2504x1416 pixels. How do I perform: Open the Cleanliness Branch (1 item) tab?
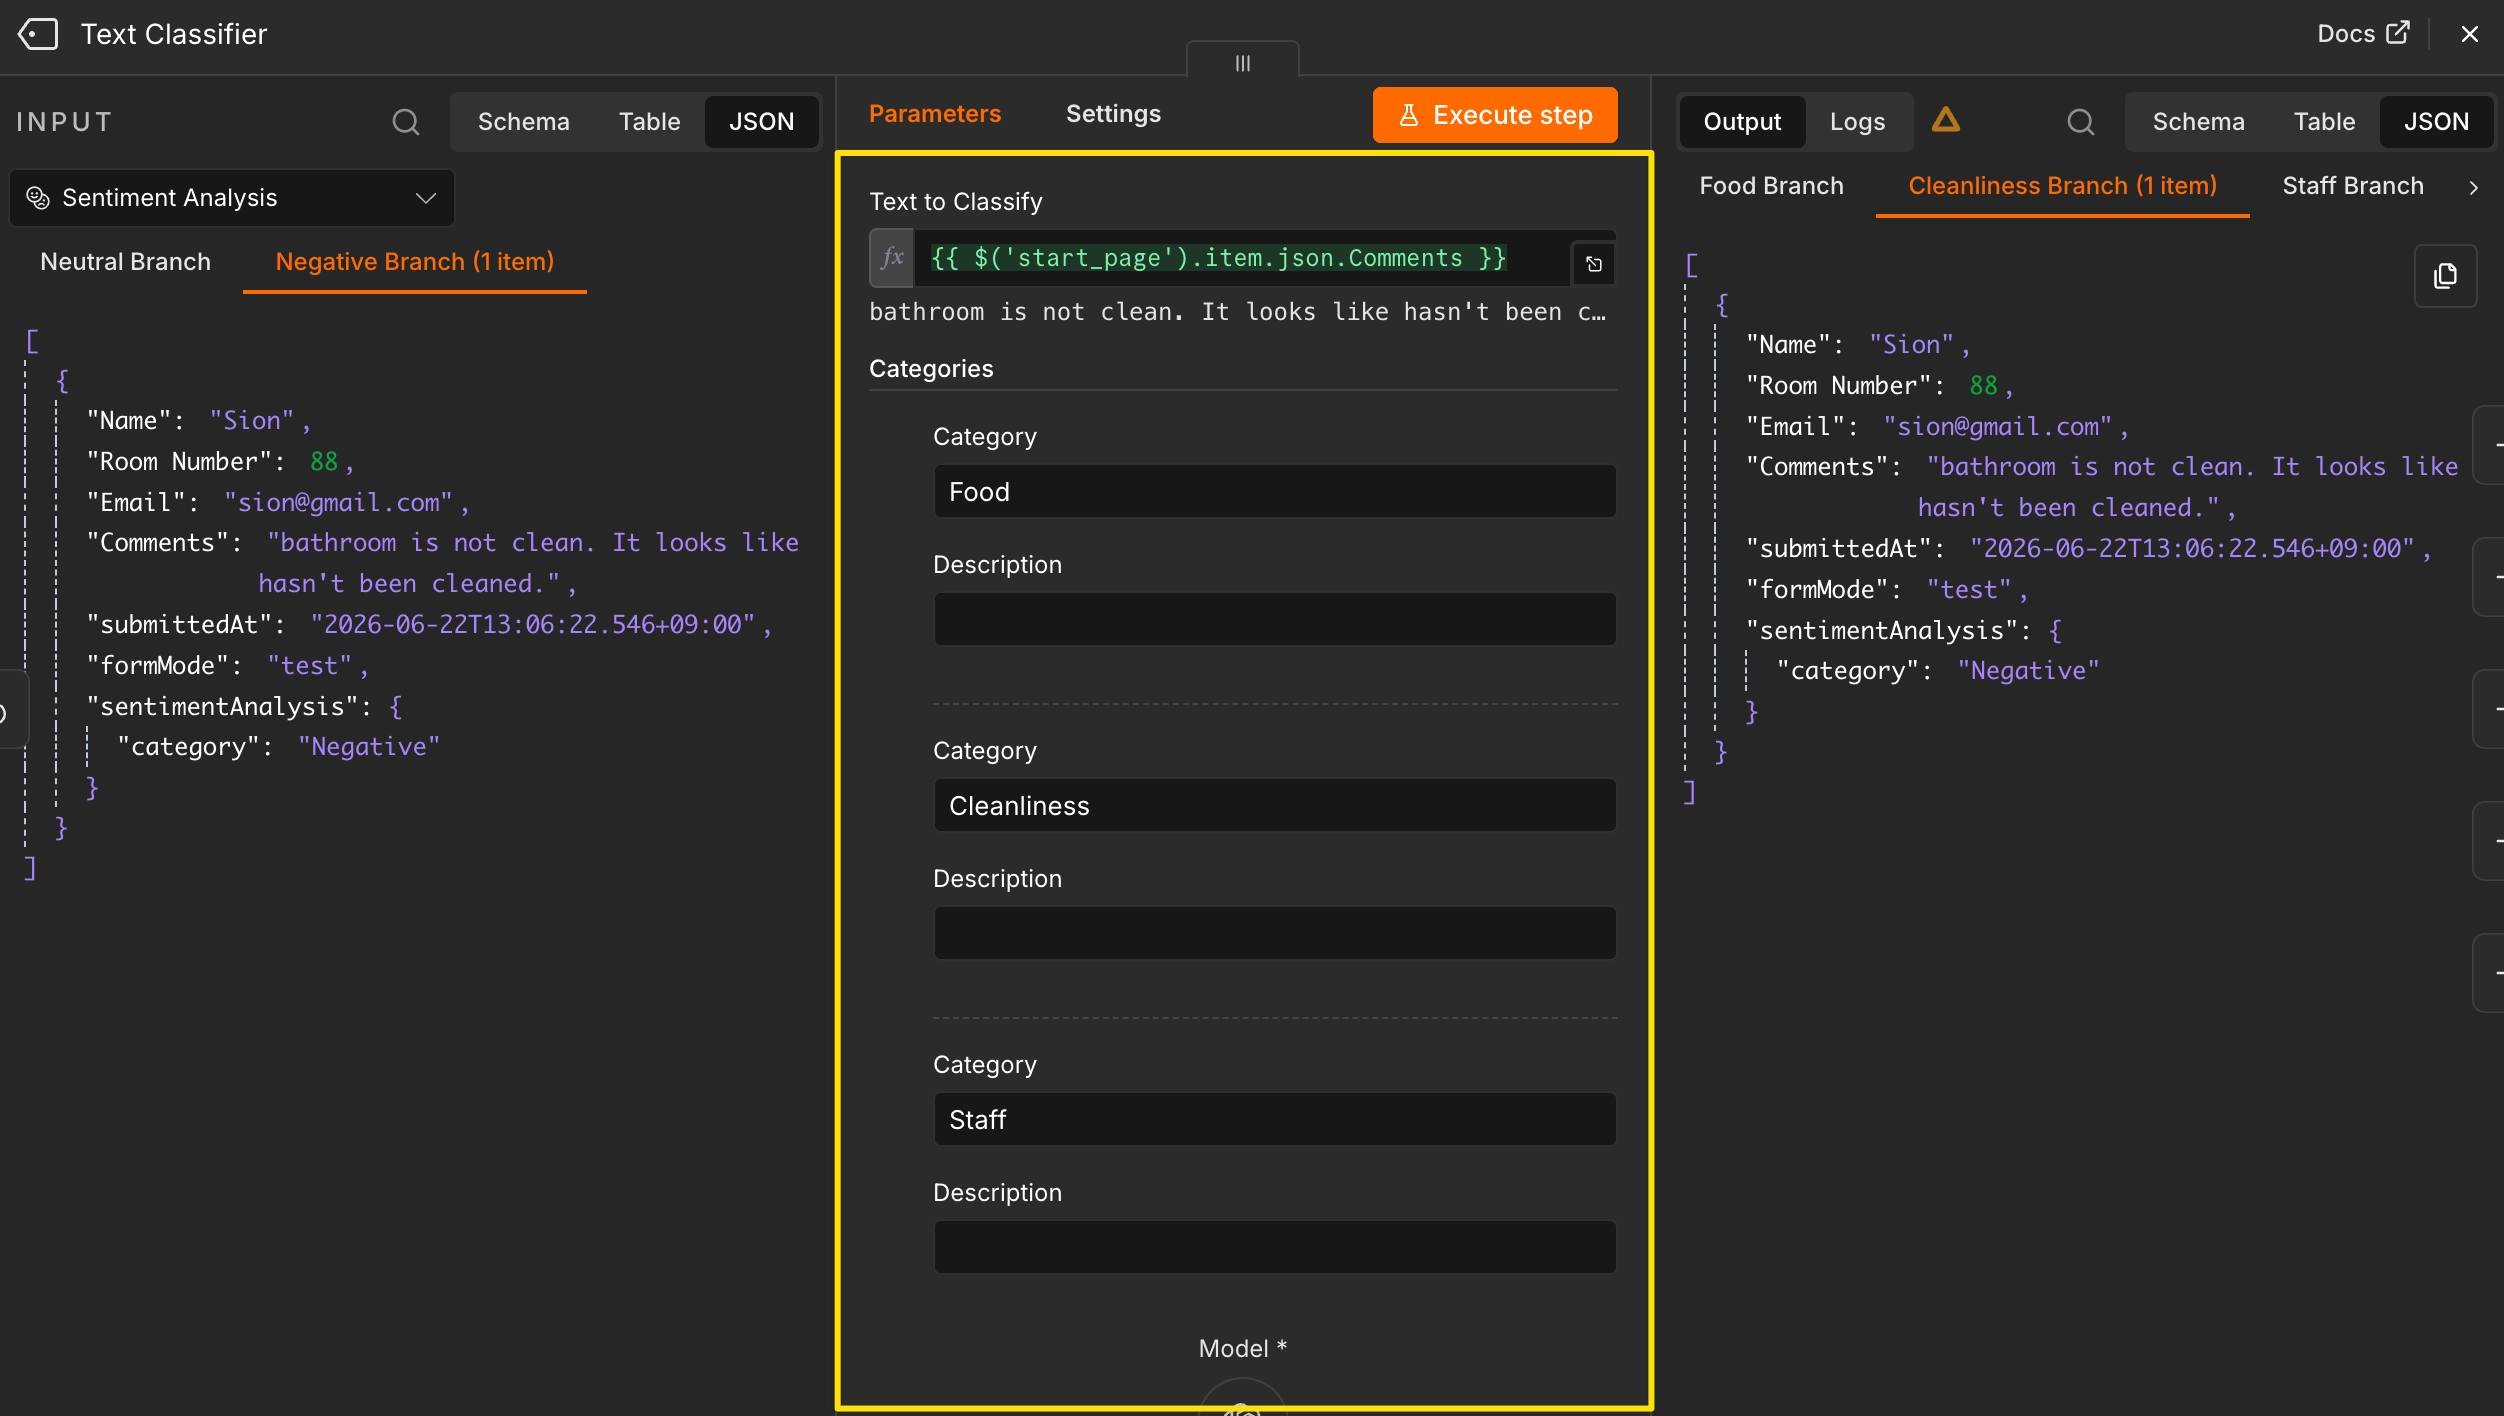(2062, 186)
